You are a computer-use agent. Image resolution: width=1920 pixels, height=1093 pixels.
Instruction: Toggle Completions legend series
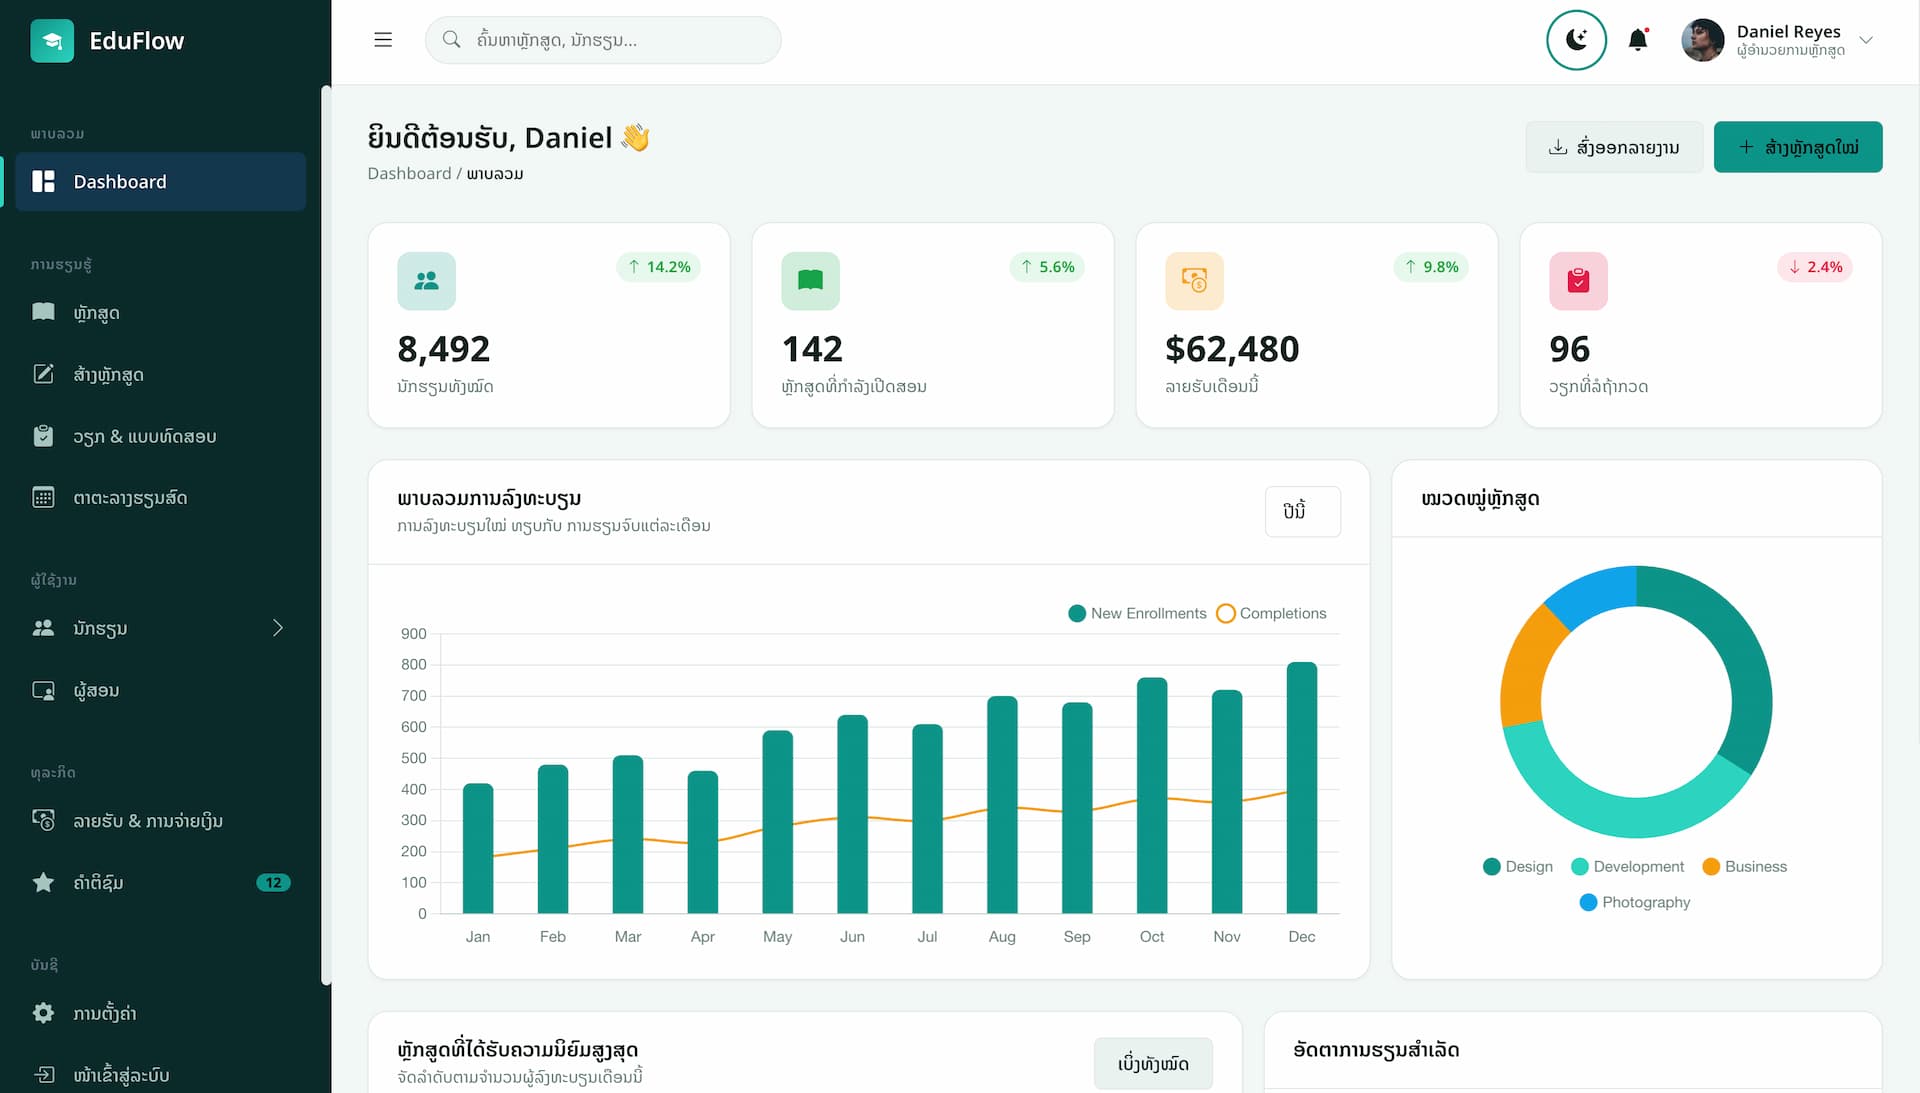1271,613
